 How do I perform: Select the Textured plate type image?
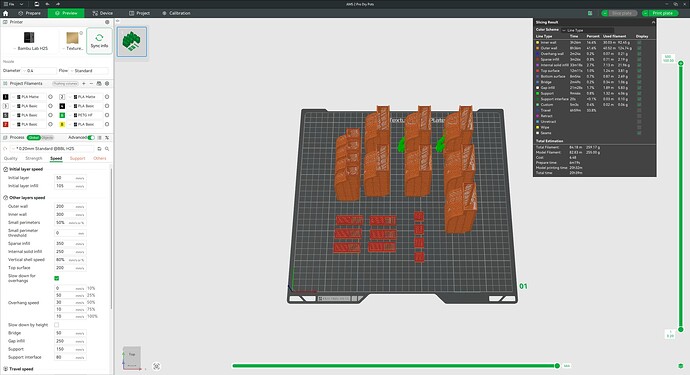pos(73,38)
